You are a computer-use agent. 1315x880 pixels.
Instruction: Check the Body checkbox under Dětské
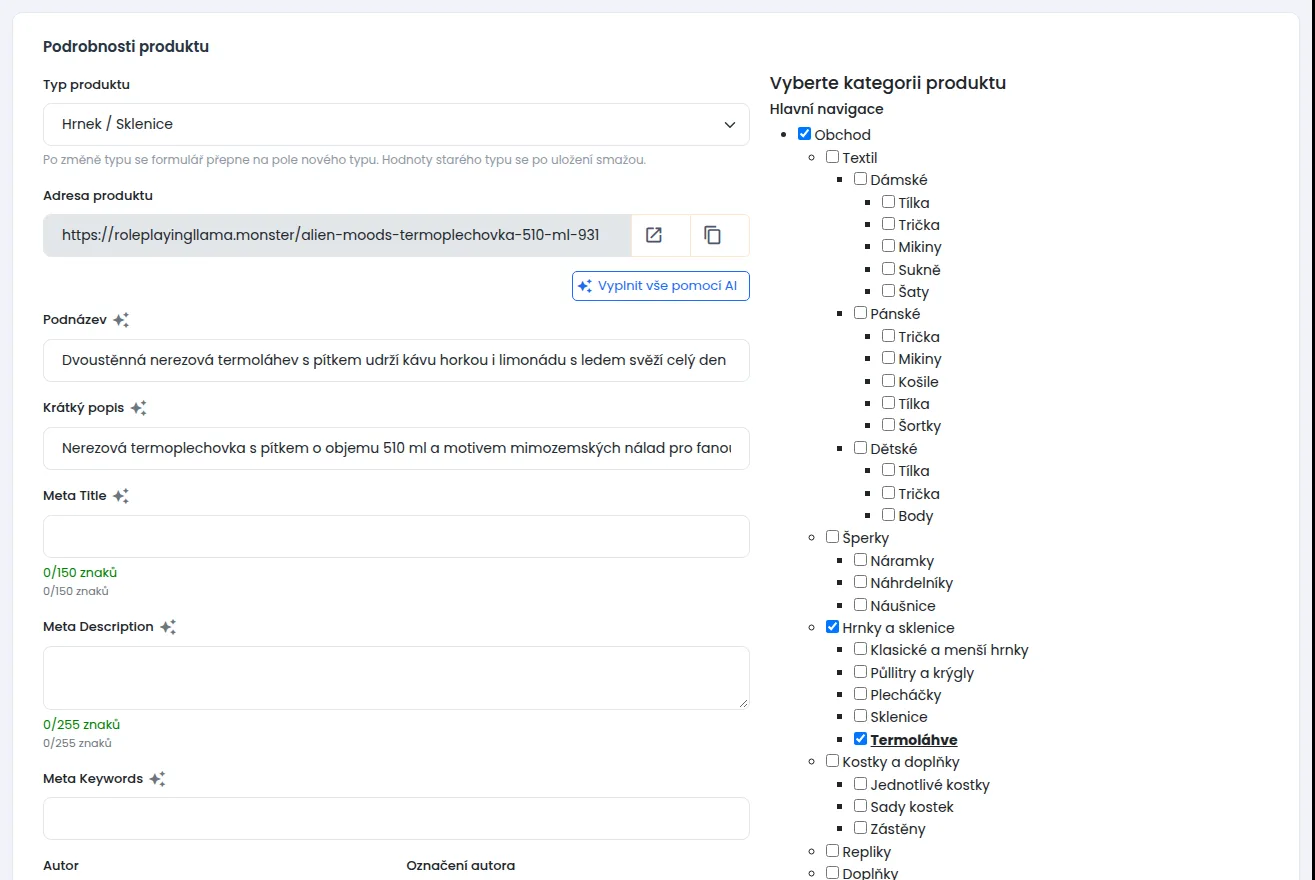888,515
